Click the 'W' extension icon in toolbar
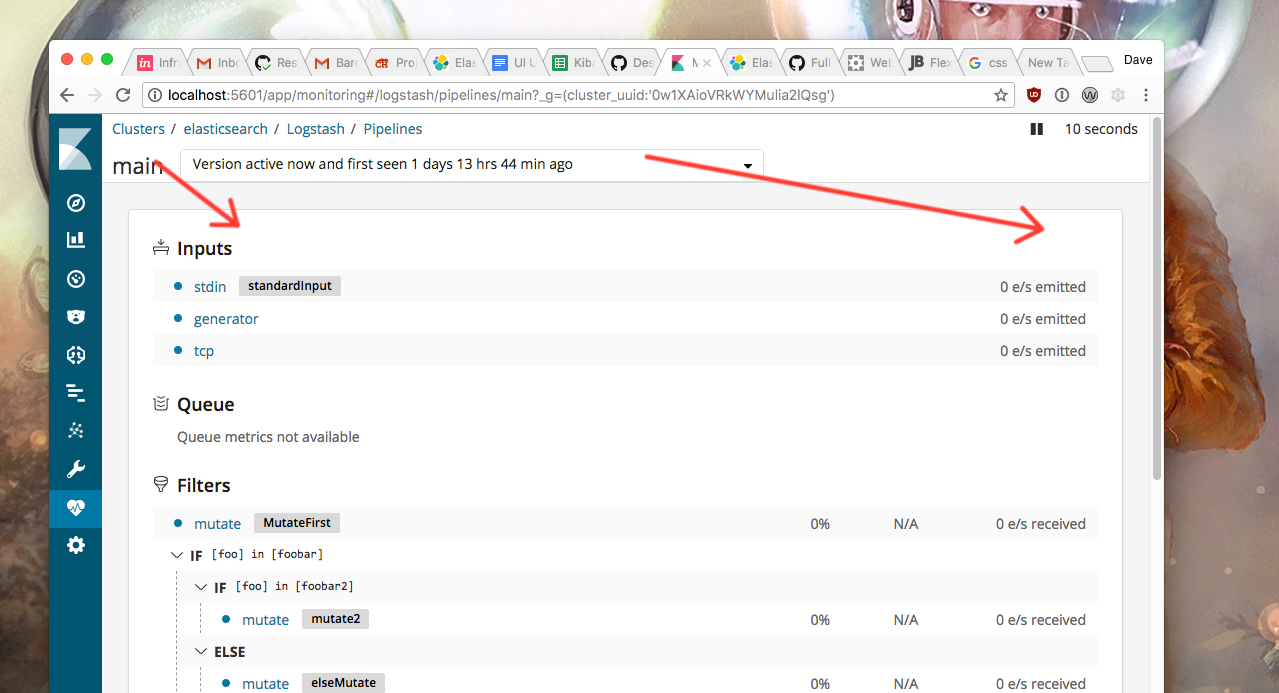The height and width of the screenshot is (693, 1279). point(1090,95)
